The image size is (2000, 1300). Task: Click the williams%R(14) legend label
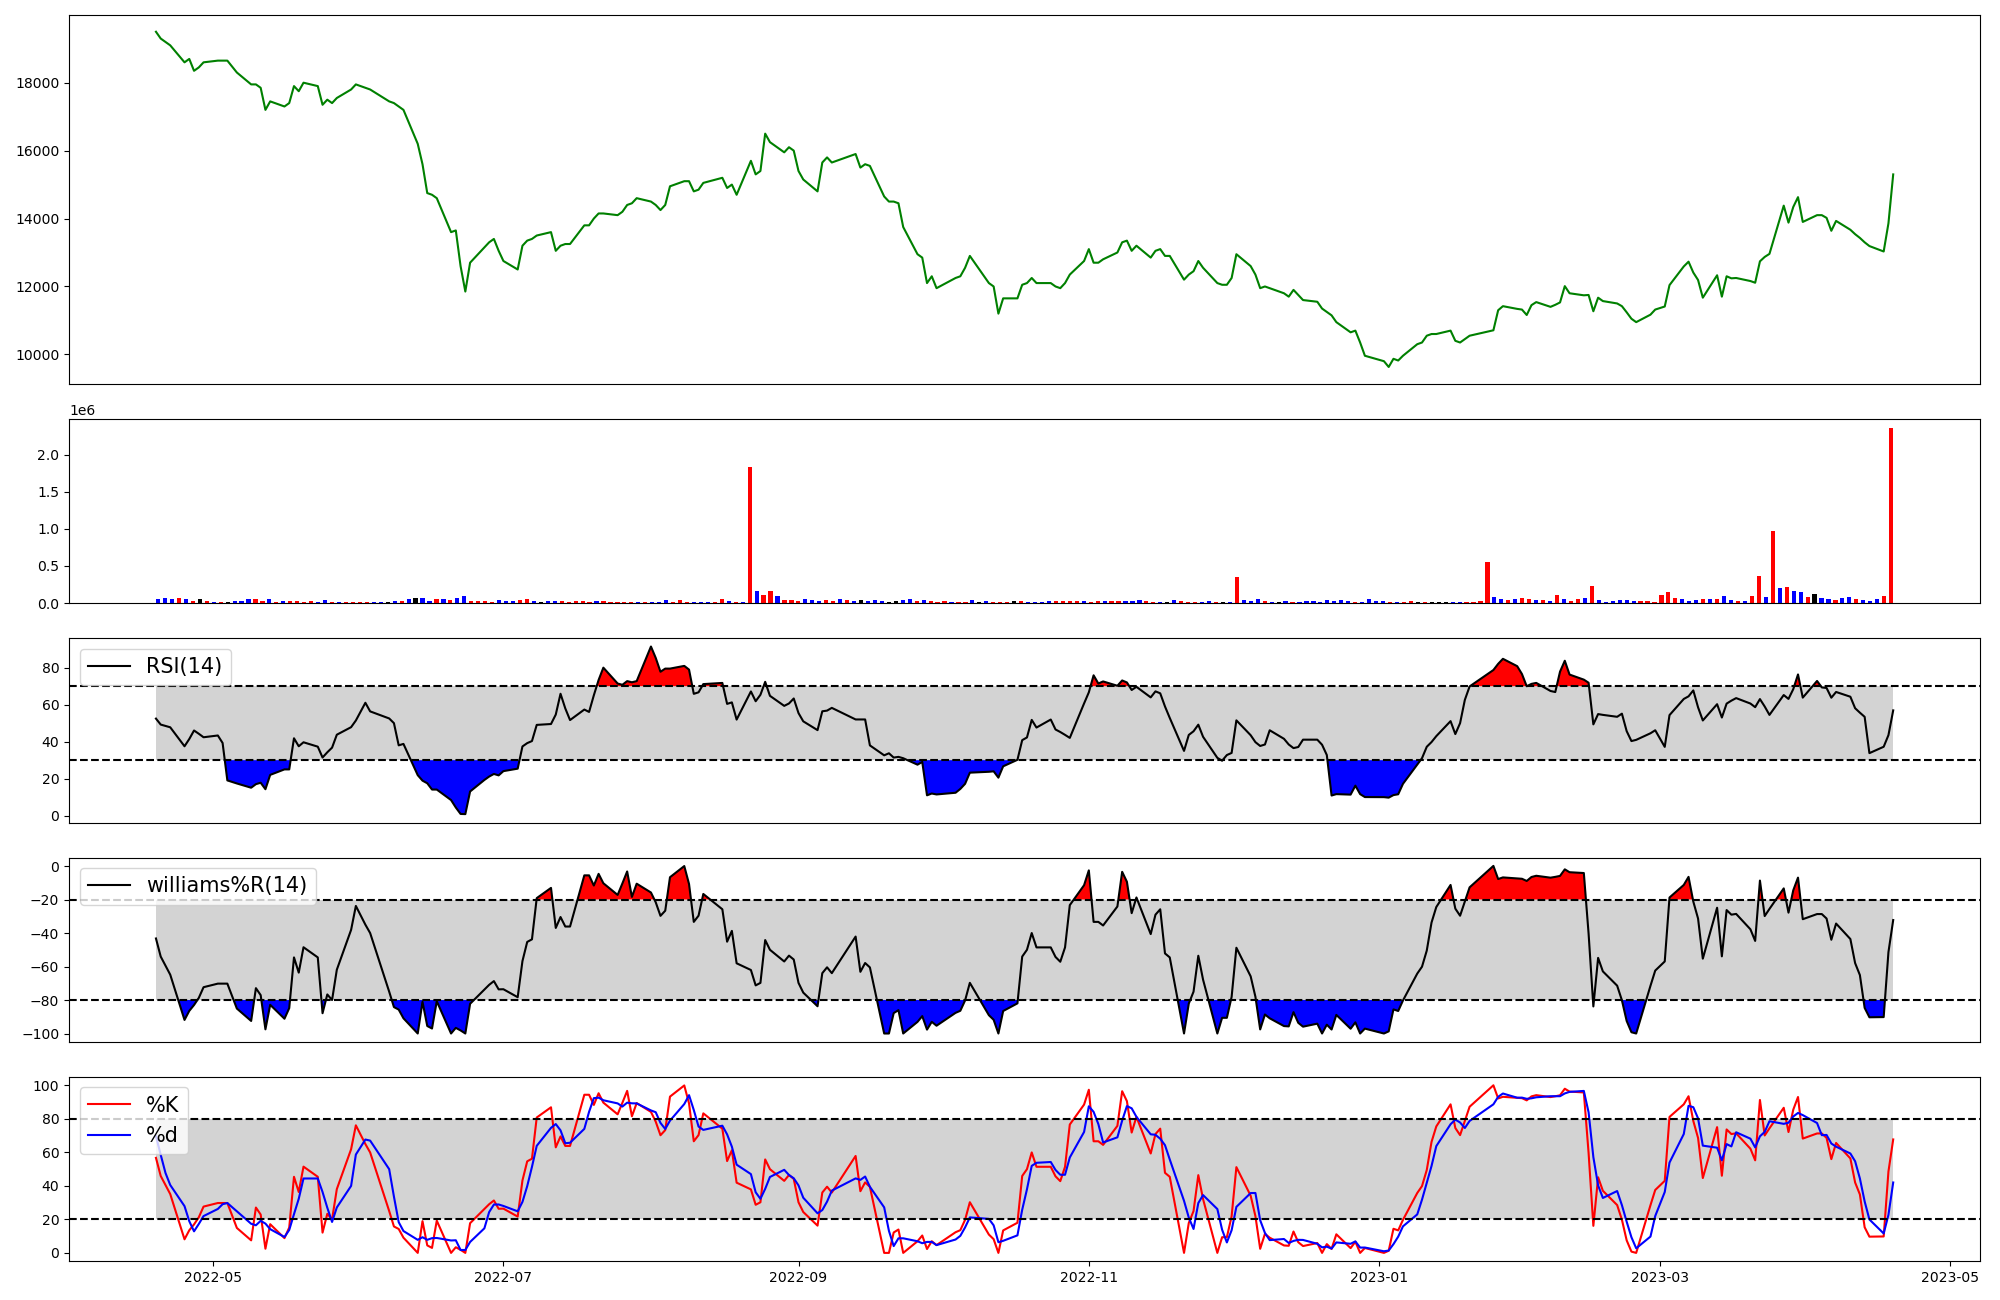pyautogui.click(x=227, y=885)
